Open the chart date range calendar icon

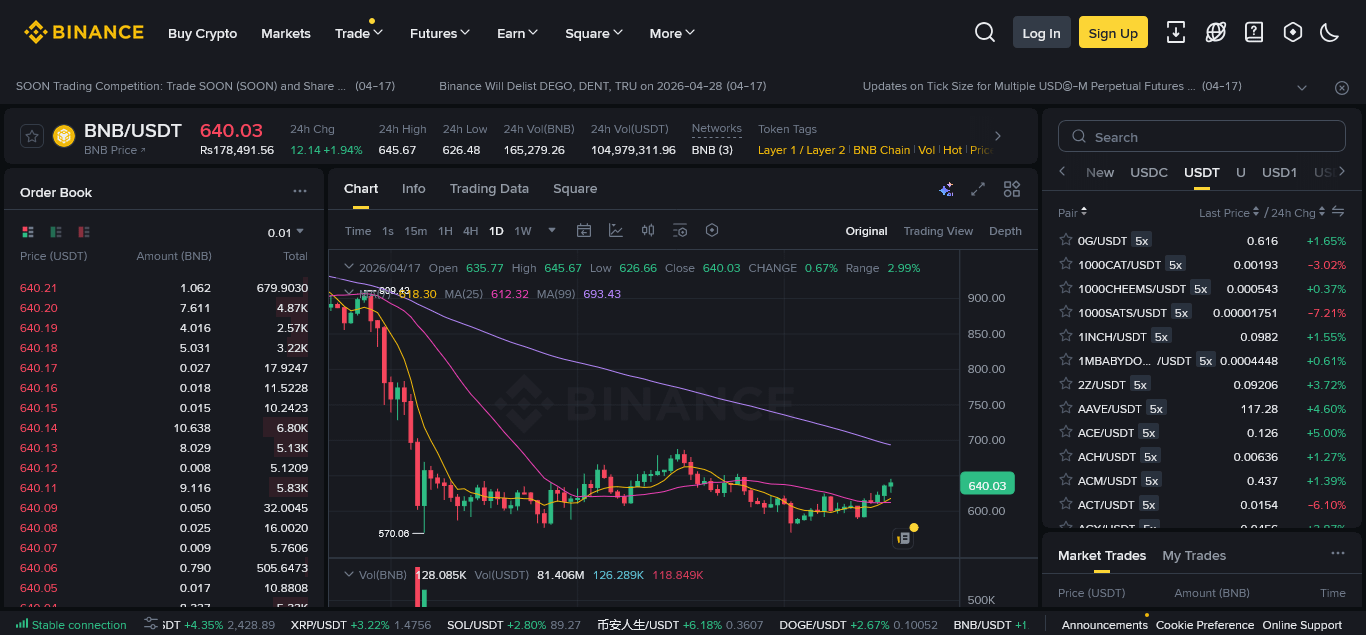tap(584, 230)
